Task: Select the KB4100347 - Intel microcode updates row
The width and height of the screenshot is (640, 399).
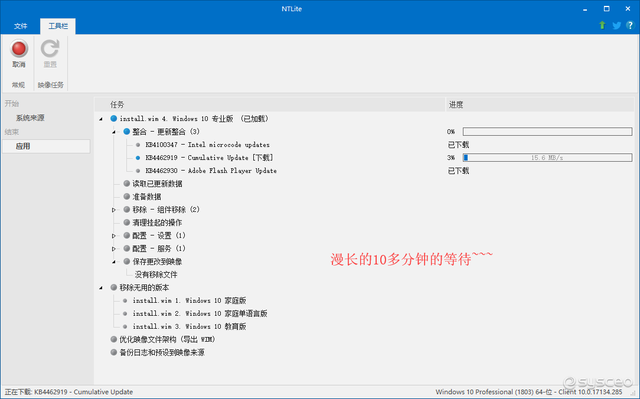Action: (207, 145)
